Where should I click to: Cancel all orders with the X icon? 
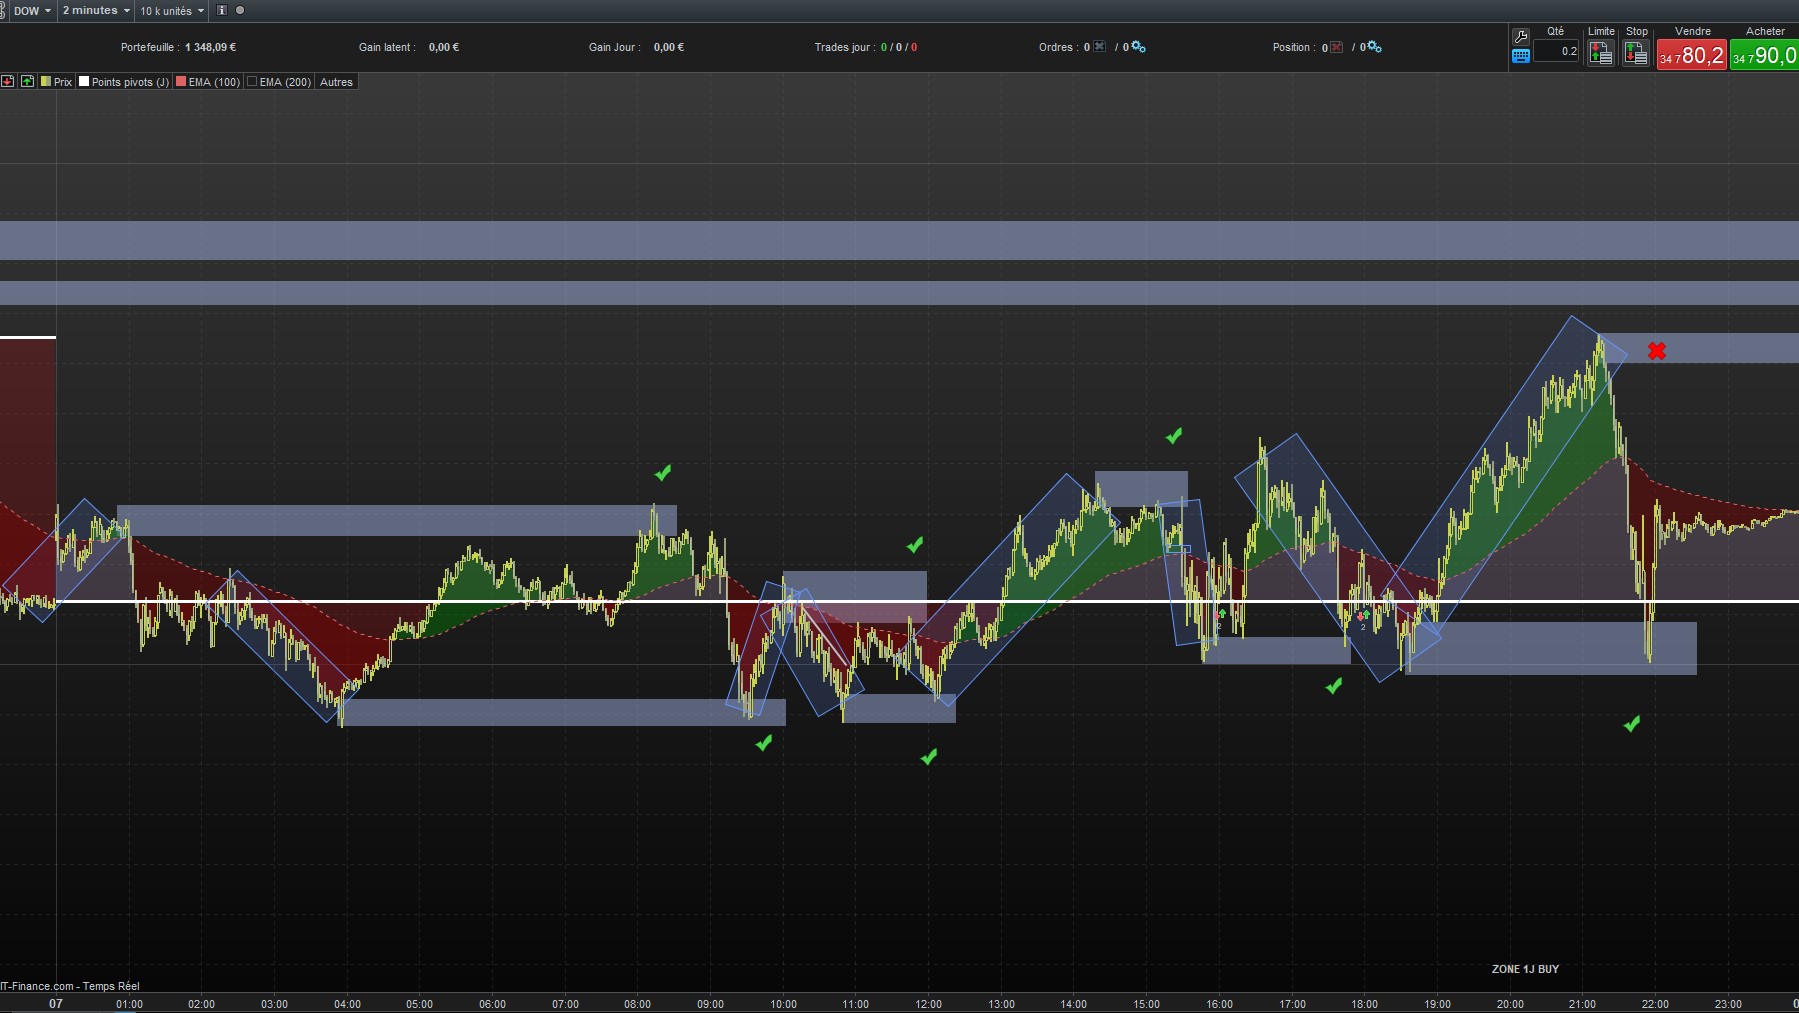point(1100,47)
